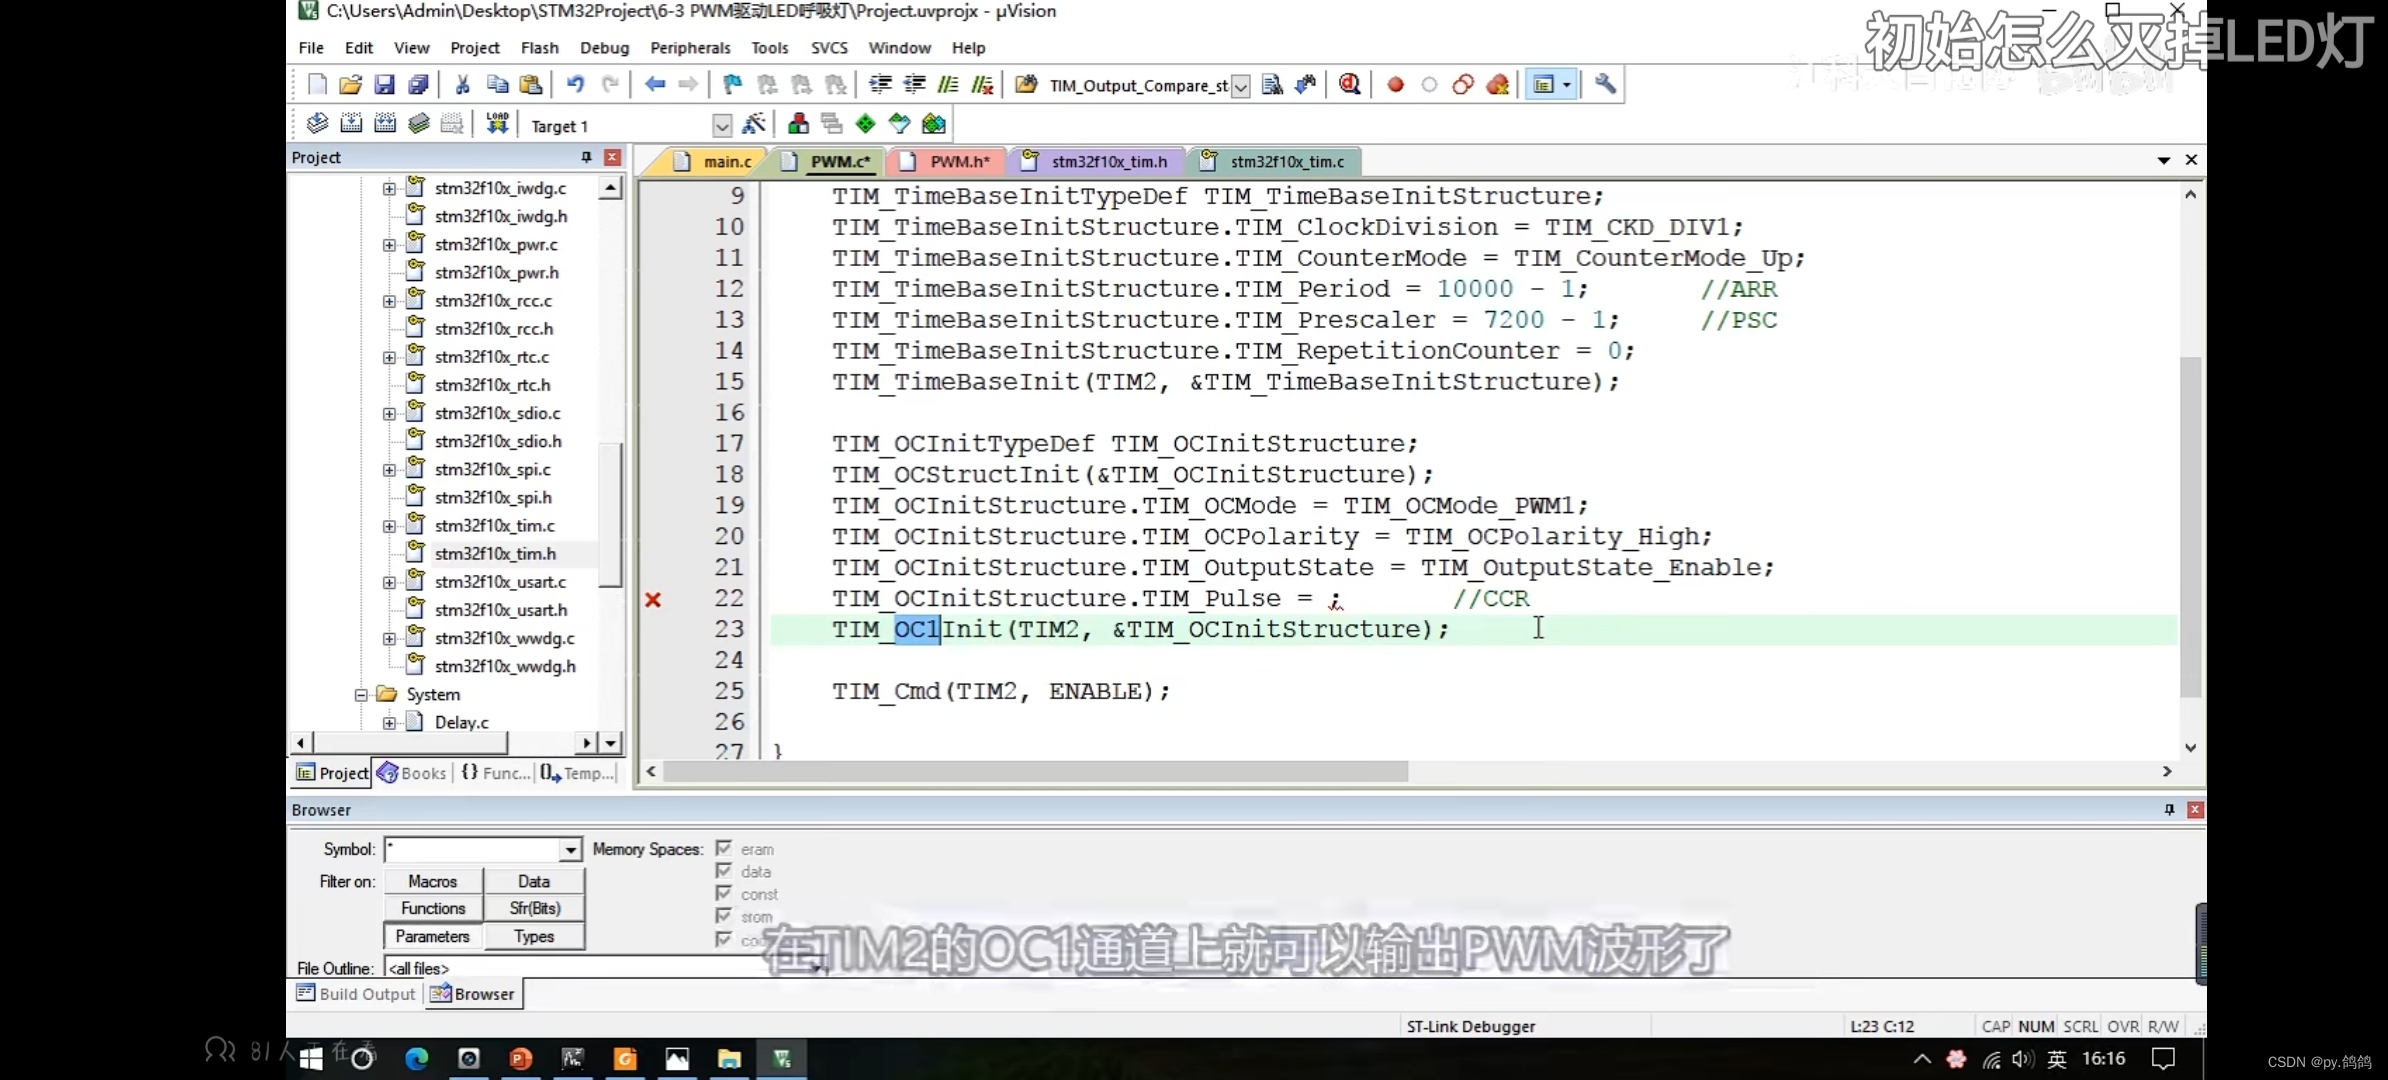Image resolution: width=2388 pixels, height=1080 pixels.
Task: Undo the last edit with the Undo icon
Action: [575, 85]
